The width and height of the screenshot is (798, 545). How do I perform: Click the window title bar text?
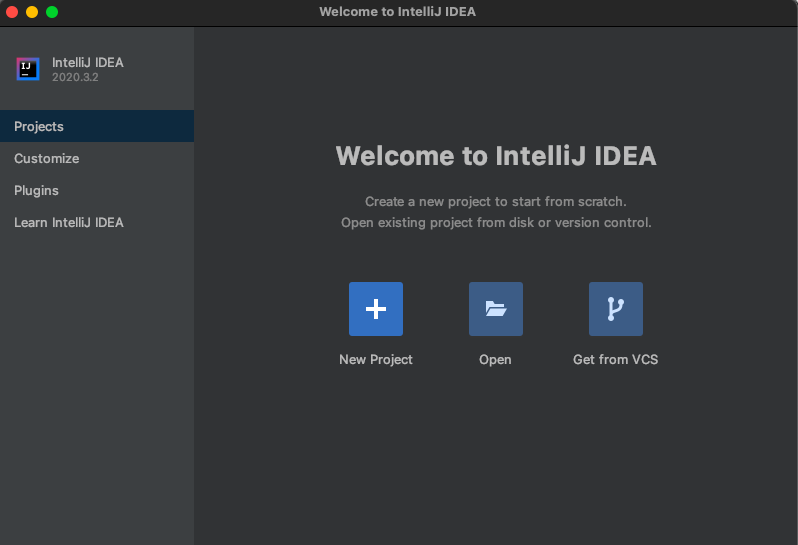pyautogui.click(x=397, y=12)
